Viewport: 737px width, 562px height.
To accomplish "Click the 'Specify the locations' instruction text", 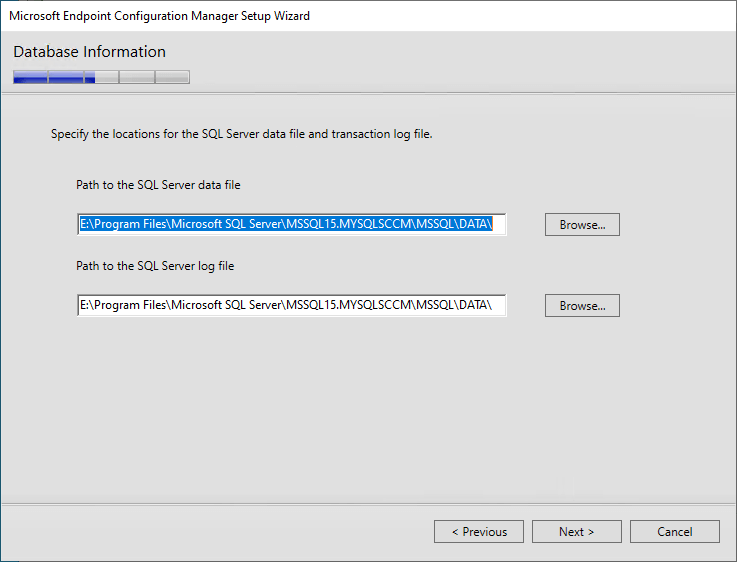I will (242, 134).
